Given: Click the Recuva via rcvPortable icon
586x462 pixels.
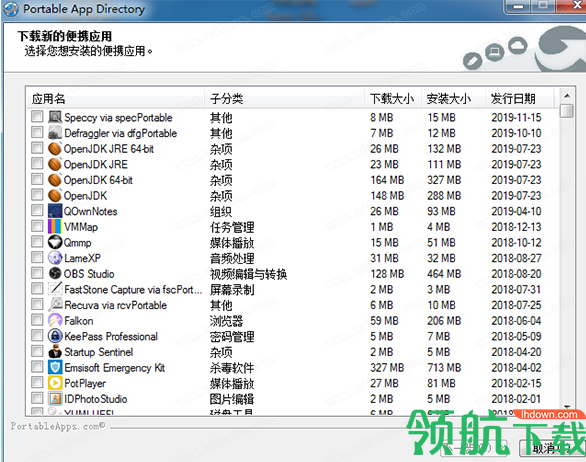Looking at the screenshot, I should pos(55,305).
